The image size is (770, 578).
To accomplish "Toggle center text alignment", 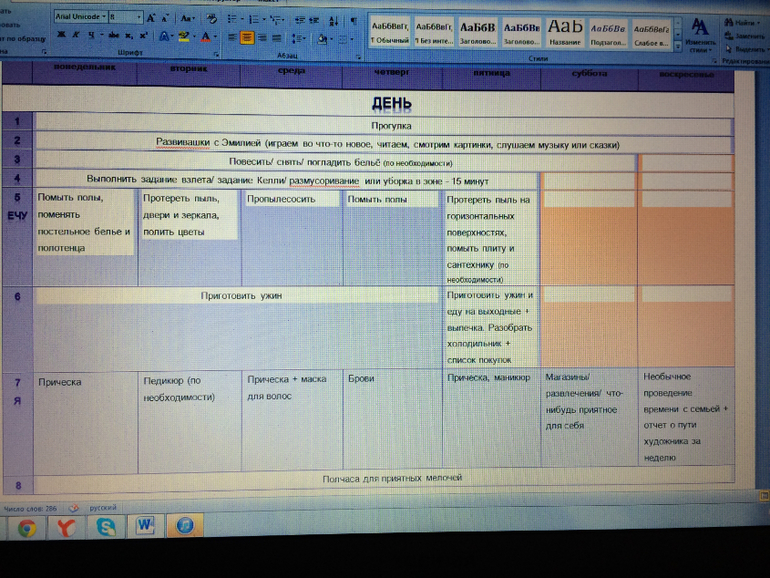I will pyautogui.click(x=246, y=37).
